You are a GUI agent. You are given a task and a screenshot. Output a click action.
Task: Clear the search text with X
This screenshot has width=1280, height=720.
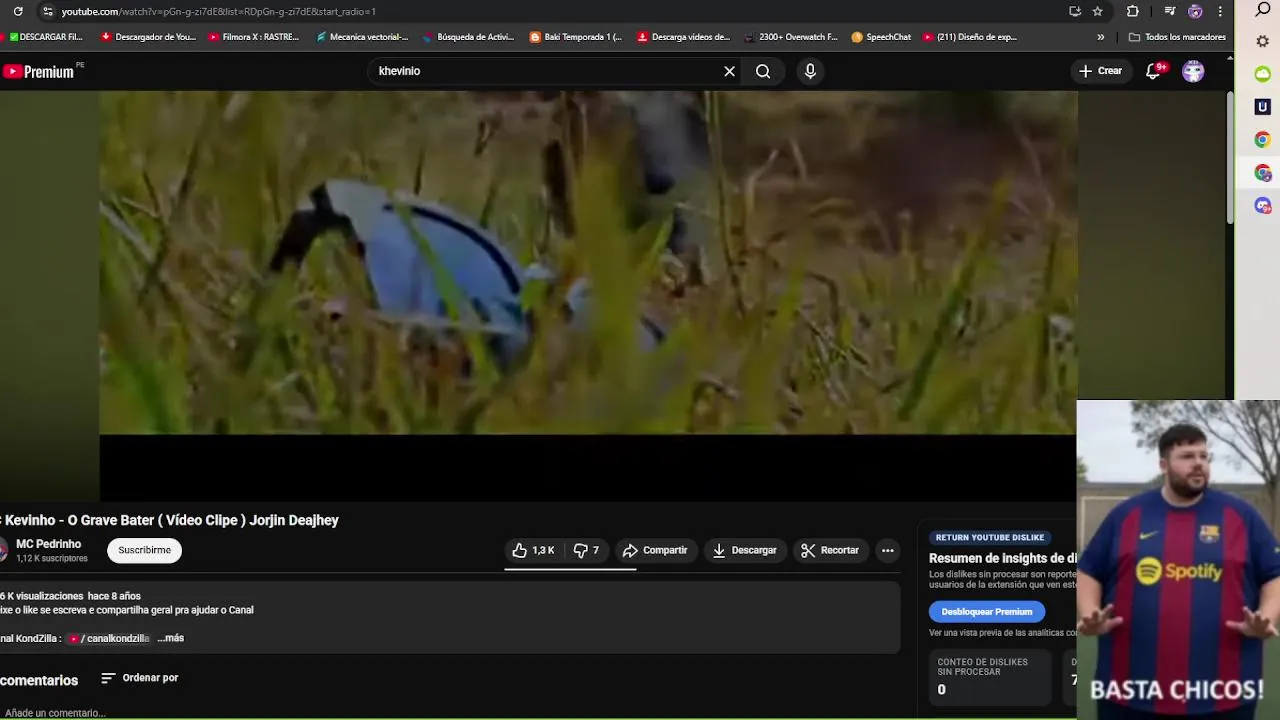(x=729, y=71)
